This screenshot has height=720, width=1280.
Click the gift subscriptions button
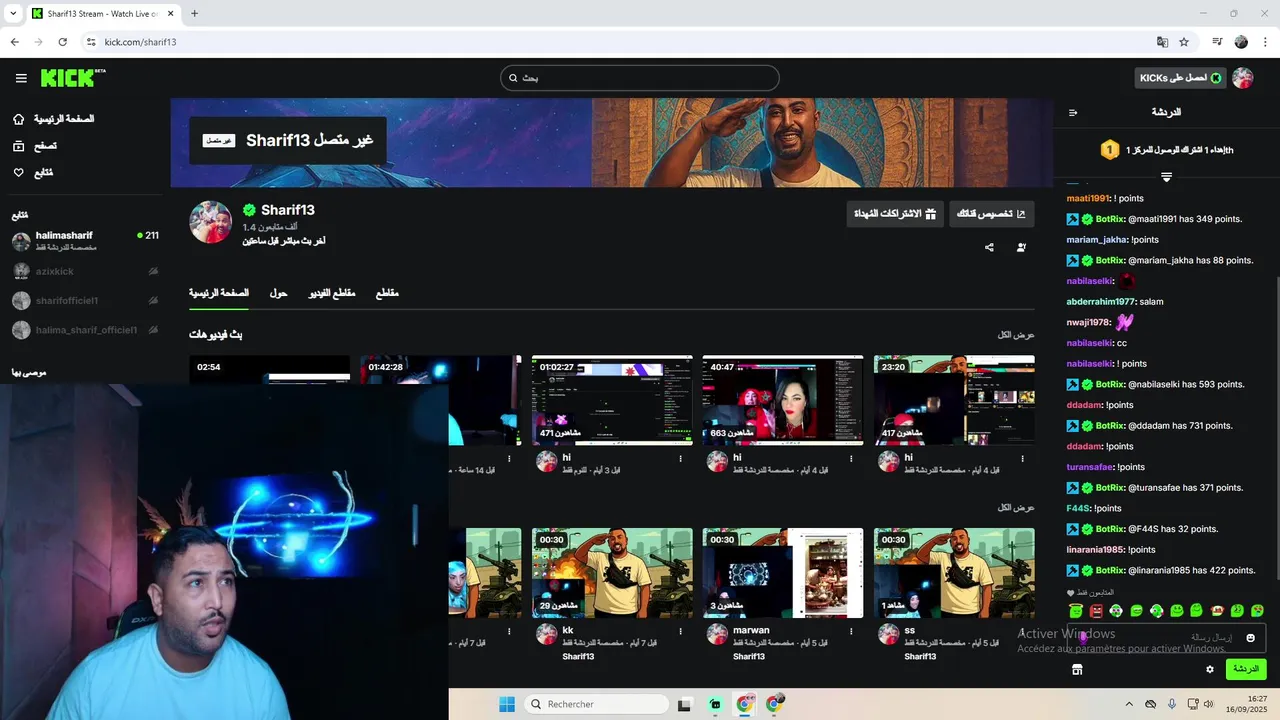coord(894,213)
